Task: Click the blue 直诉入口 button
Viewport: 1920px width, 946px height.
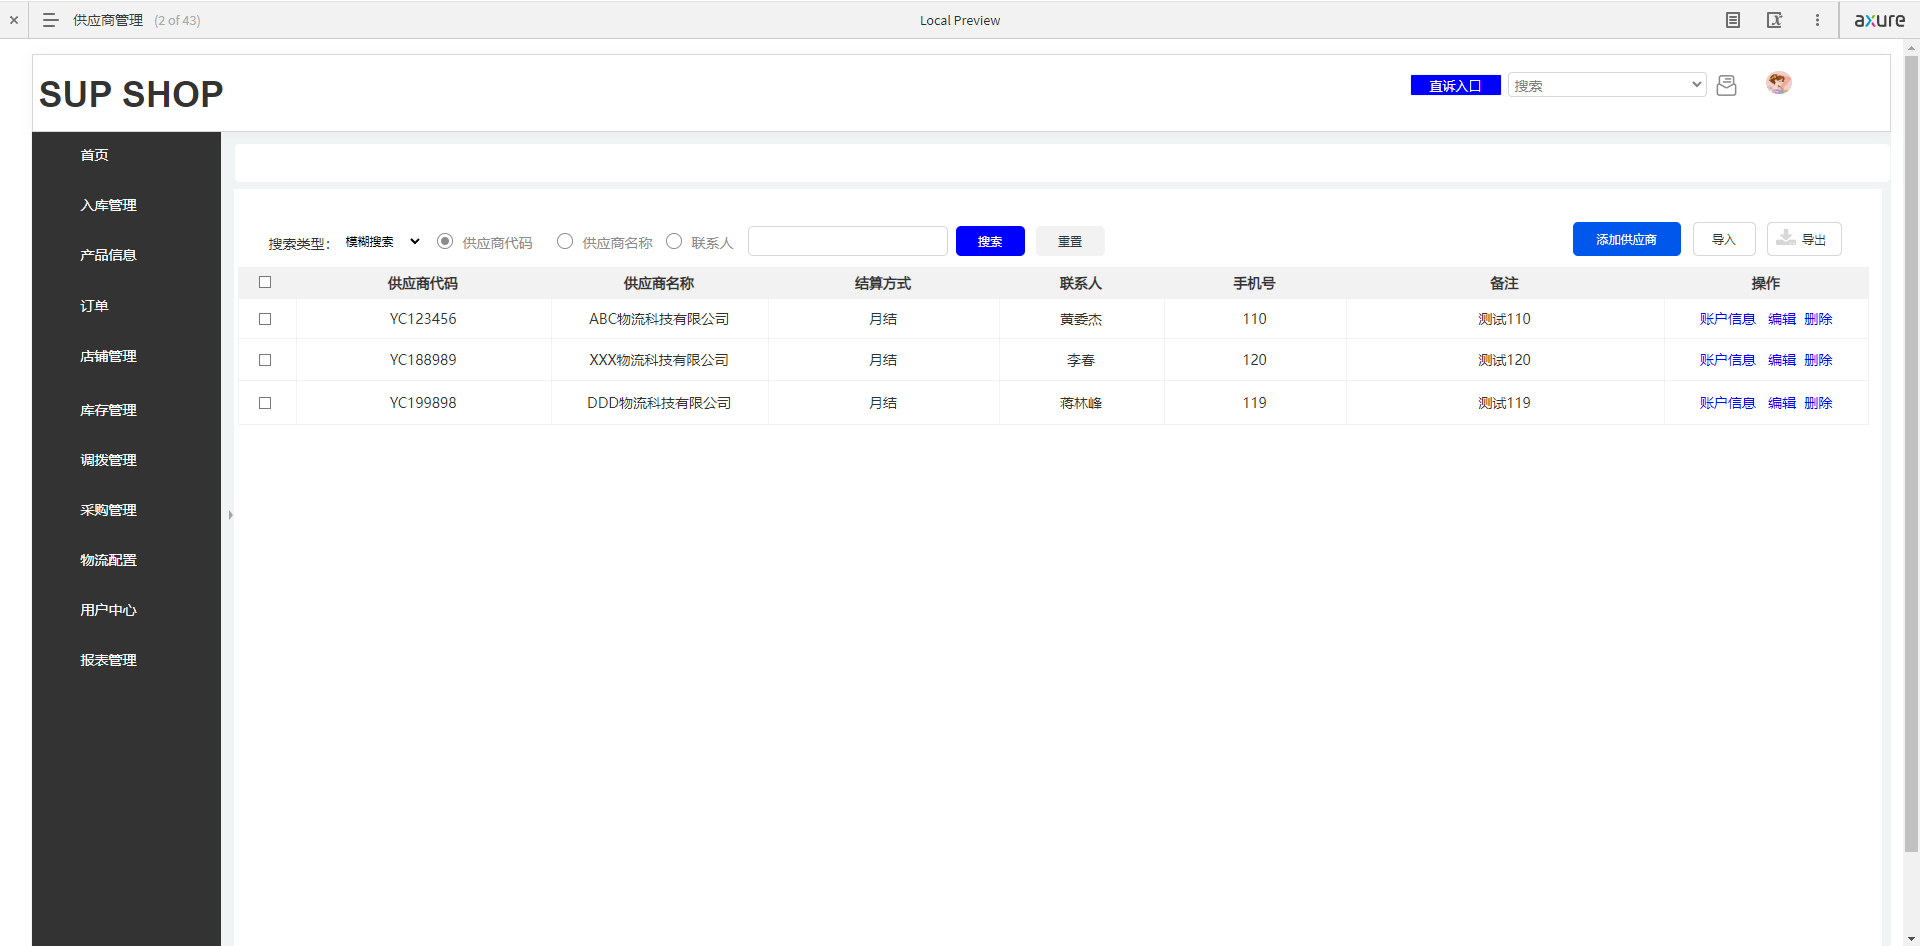Action: 1455,85
